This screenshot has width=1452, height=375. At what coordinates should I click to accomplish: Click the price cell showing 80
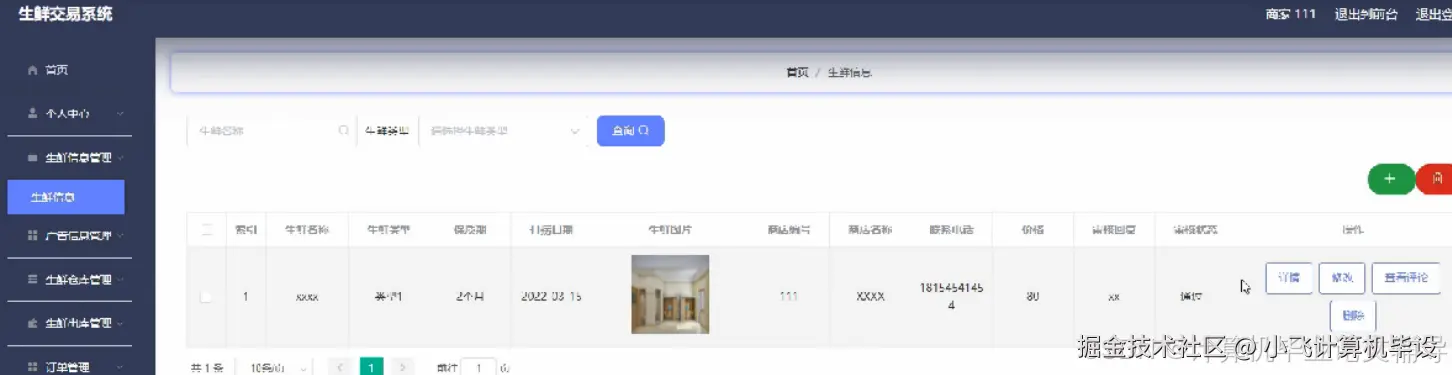[1032, 297]
